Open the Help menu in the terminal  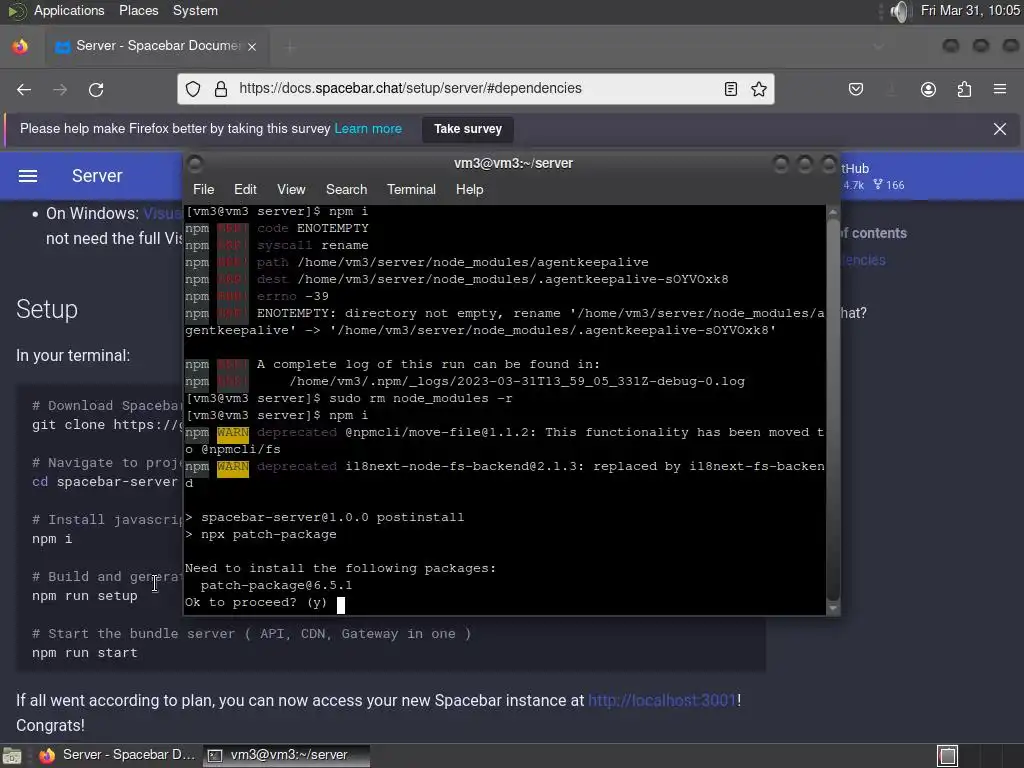coord(469,189)
